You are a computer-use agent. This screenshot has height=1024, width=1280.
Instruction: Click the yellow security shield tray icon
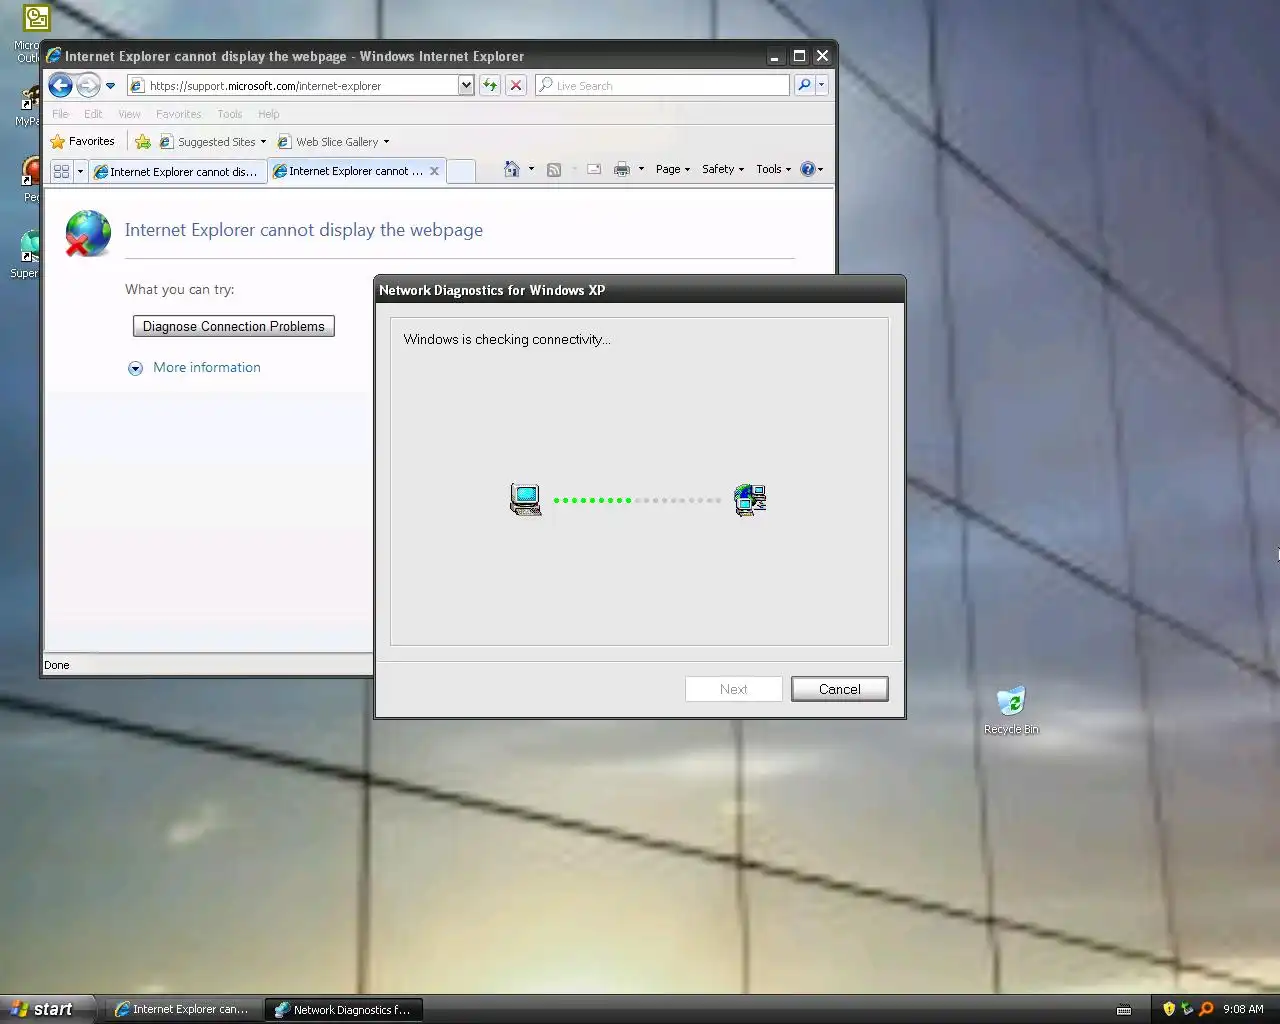pyautogui.click(x=1169, y=1009)
